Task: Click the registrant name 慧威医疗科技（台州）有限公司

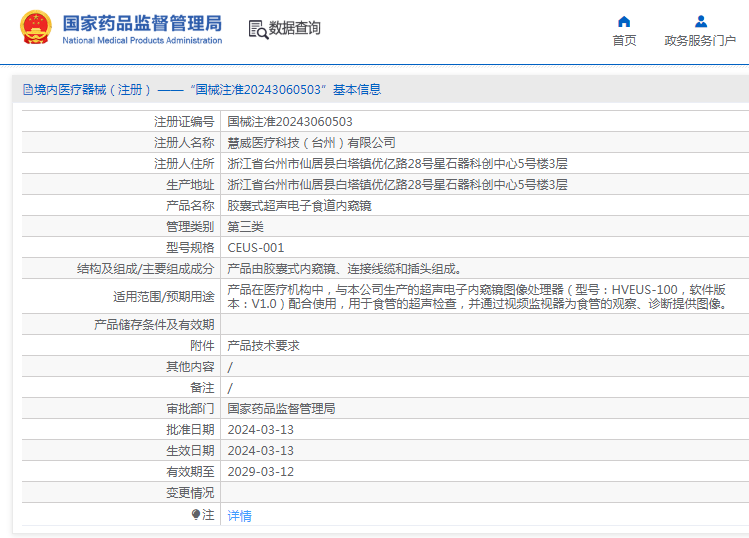Action: tap(311, 143)
